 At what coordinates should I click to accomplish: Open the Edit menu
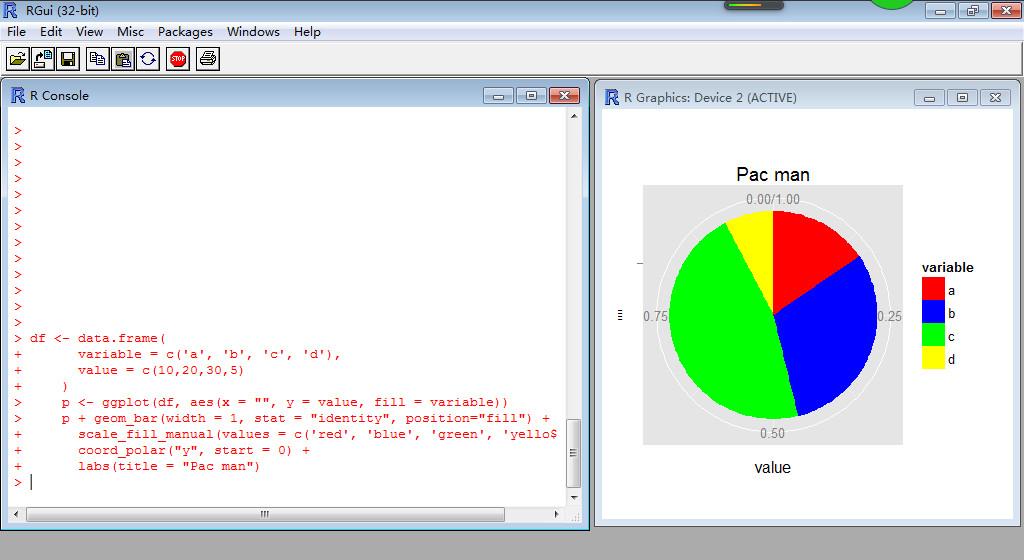click(x=51, y=31)
